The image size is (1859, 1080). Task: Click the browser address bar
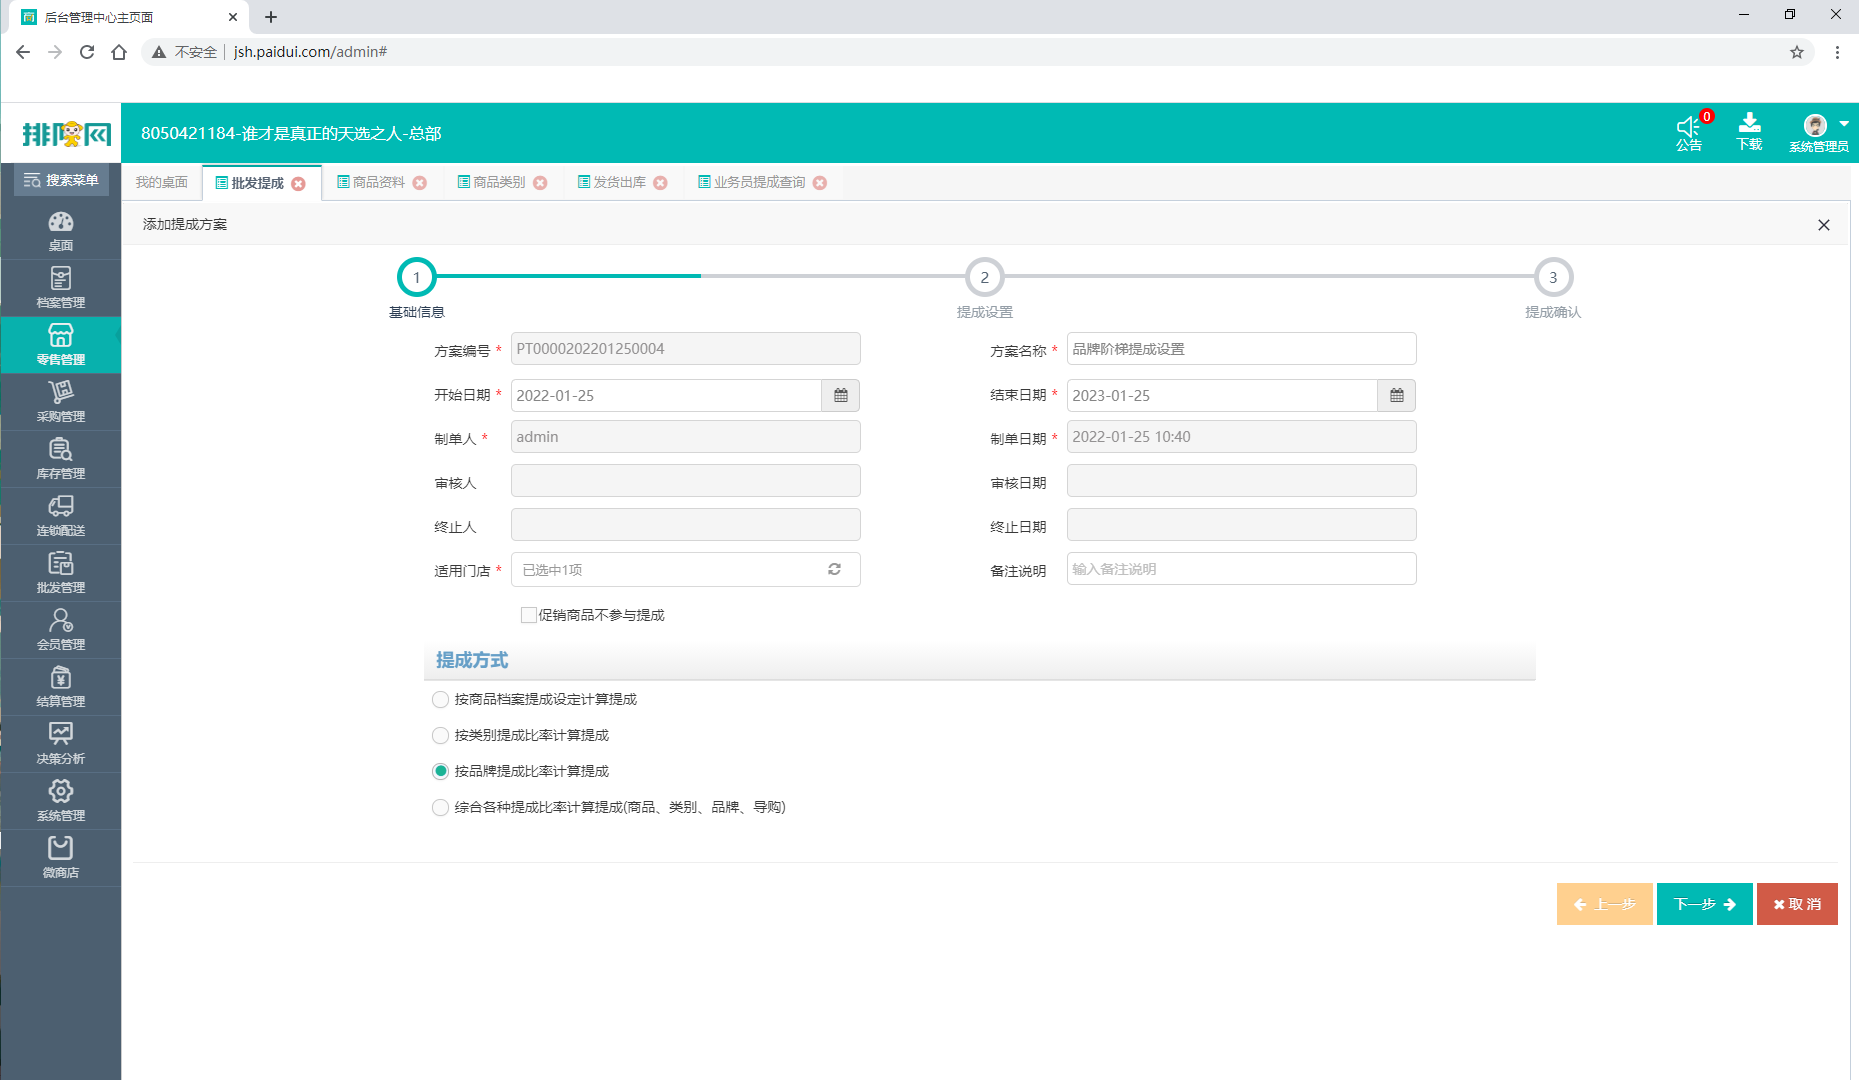[980, 52]
